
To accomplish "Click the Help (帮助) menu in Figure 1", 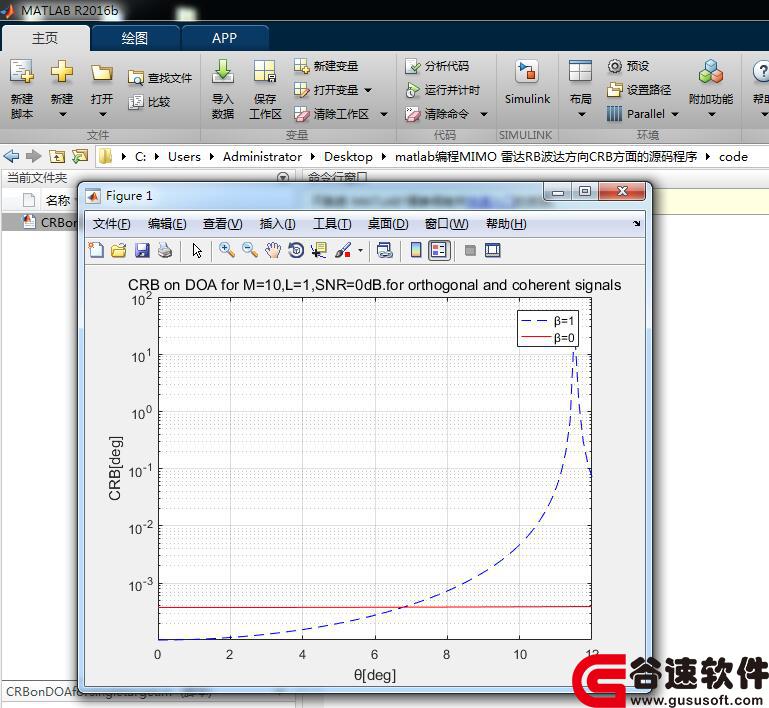I will (506, 224).
